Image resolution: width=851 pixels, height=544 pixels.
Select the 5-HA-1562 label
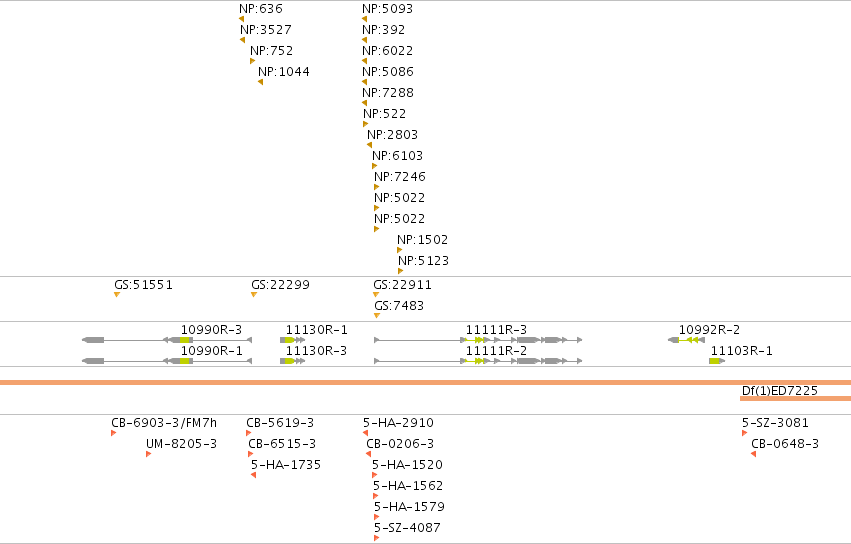tap(408, 486)
